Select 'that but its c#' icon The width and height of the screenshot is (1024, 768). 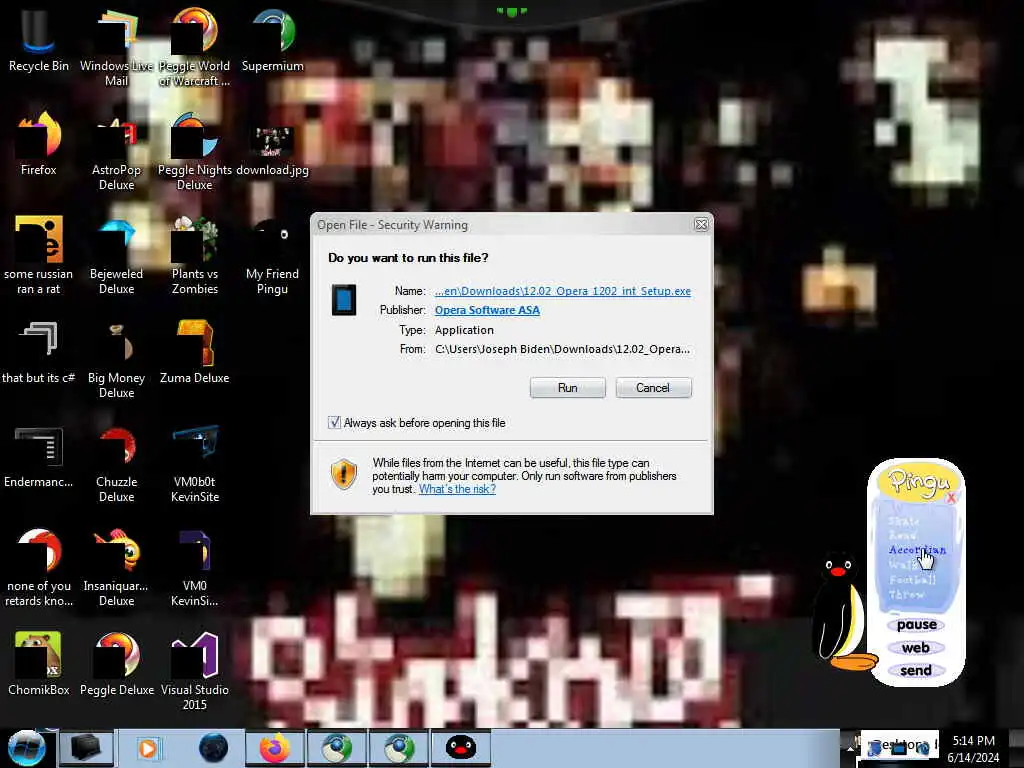38,351
